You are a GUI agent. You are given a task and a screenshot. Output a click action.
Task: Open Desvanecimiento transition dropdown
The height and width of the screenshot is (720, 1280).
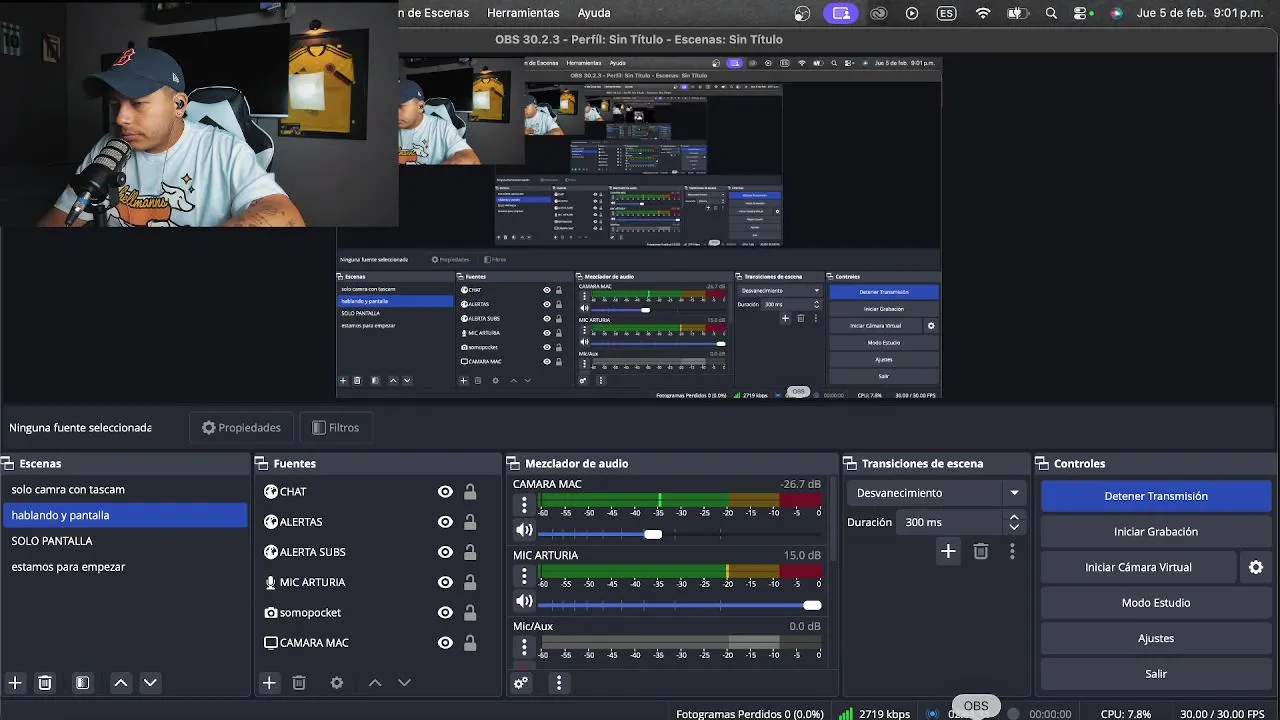(937, 493)
